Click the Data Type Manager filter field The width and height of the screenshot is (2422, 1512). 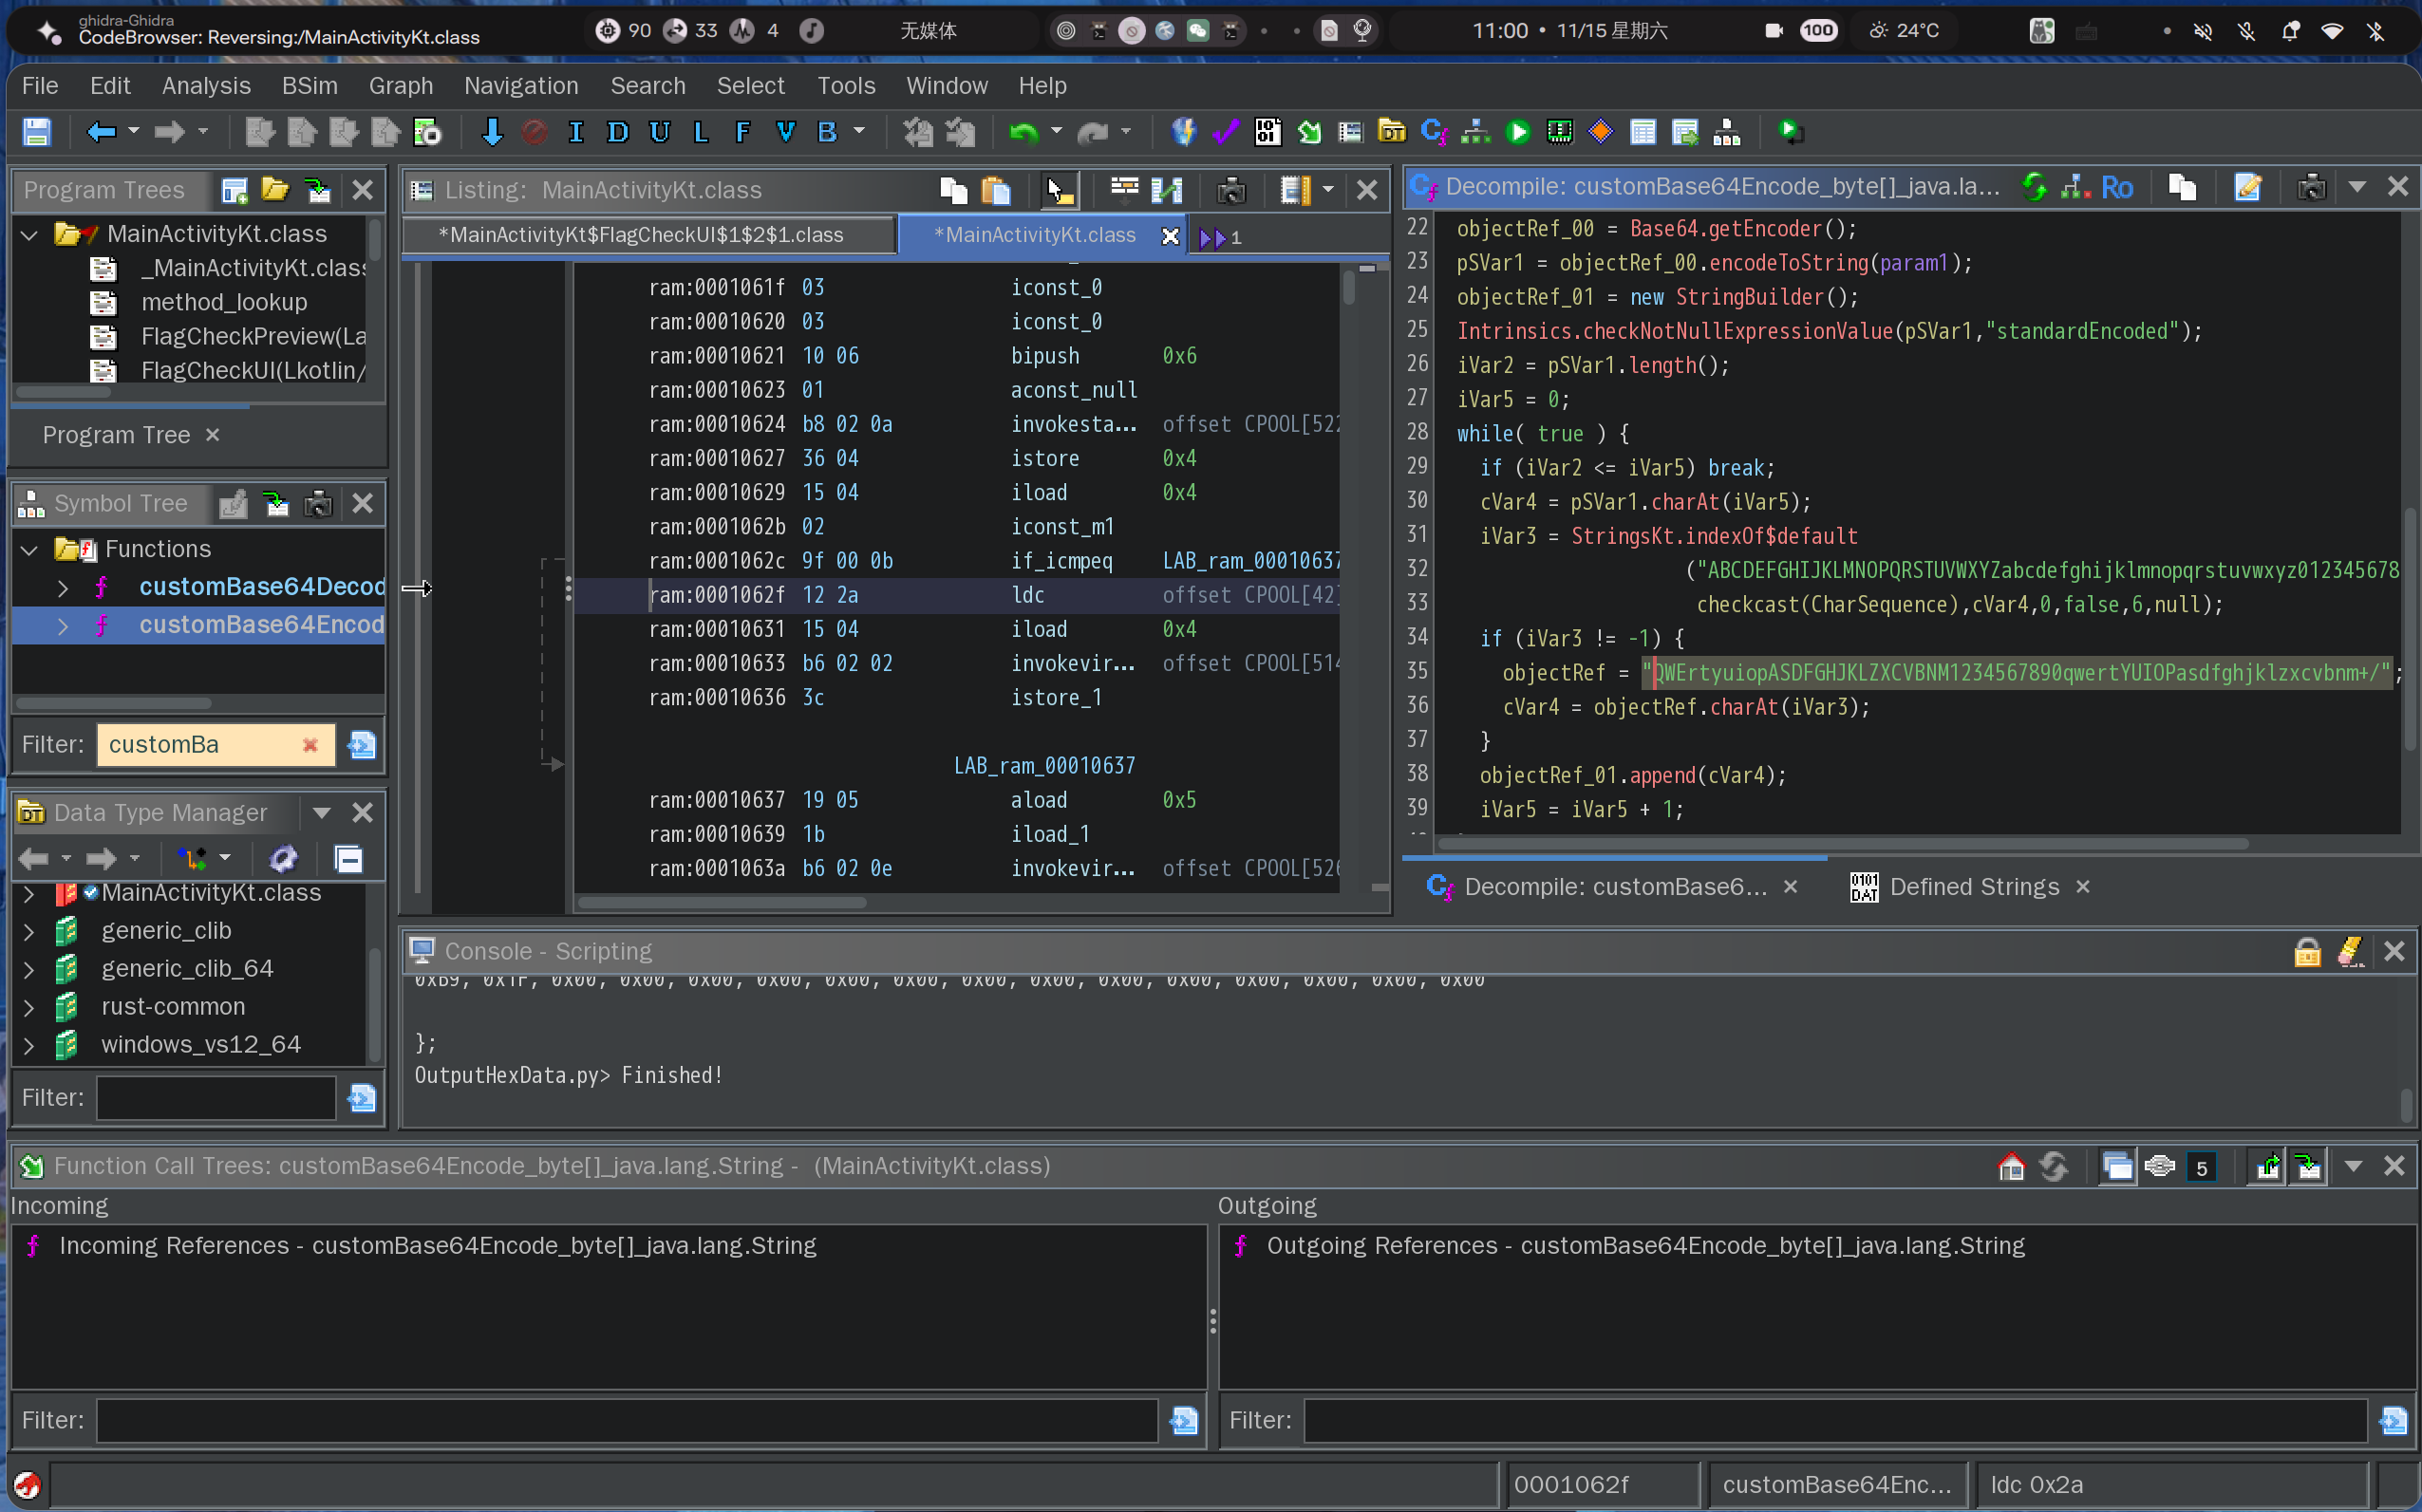click(x=215, y=1098)
